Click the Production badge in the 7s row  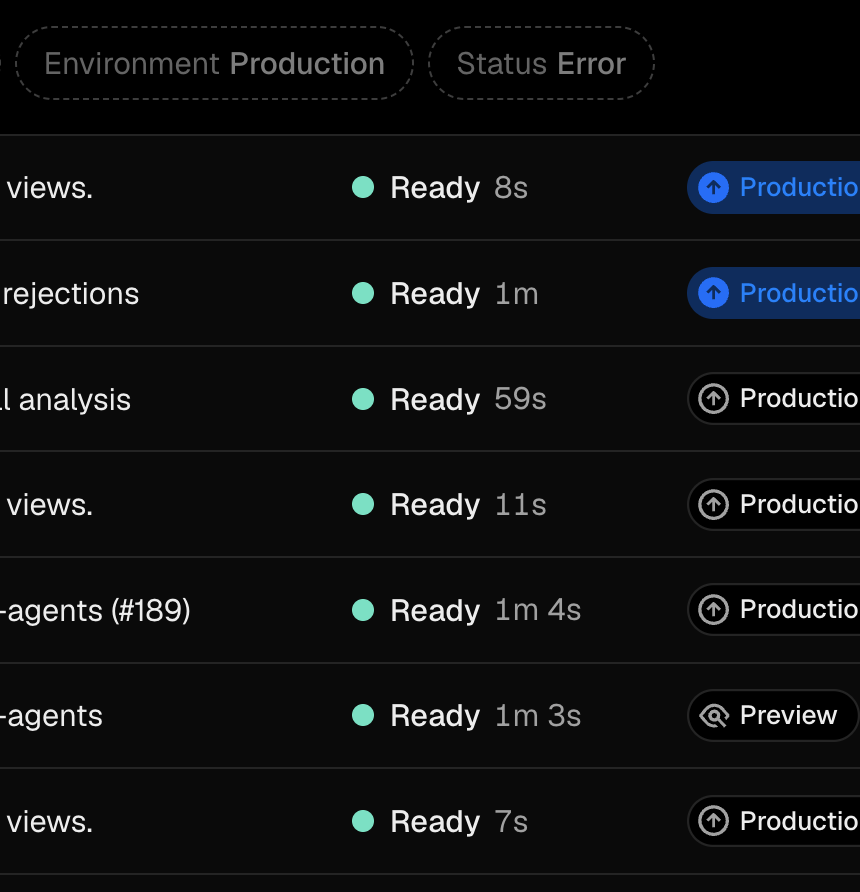(x=774, y=821)
